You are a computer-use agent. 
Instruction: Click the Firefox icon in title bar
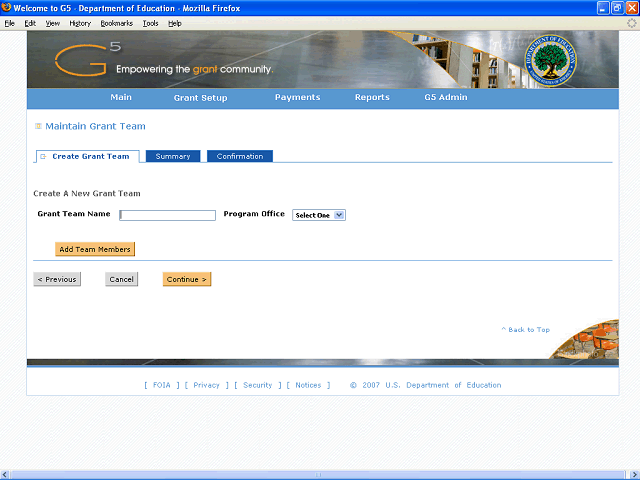[6, 7]
